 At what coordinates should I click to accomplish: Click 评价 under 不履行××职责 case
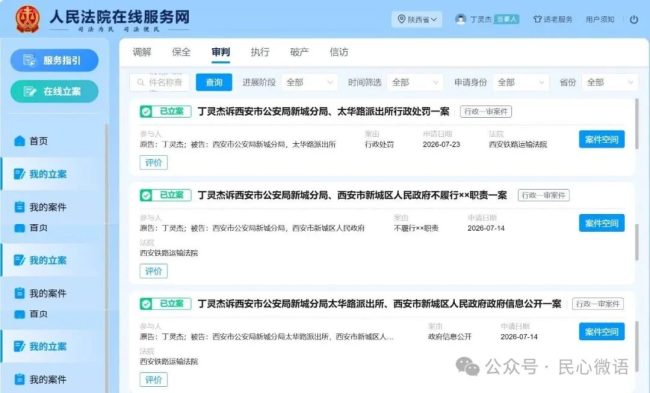pyautogui.click(x=153, y=271)
